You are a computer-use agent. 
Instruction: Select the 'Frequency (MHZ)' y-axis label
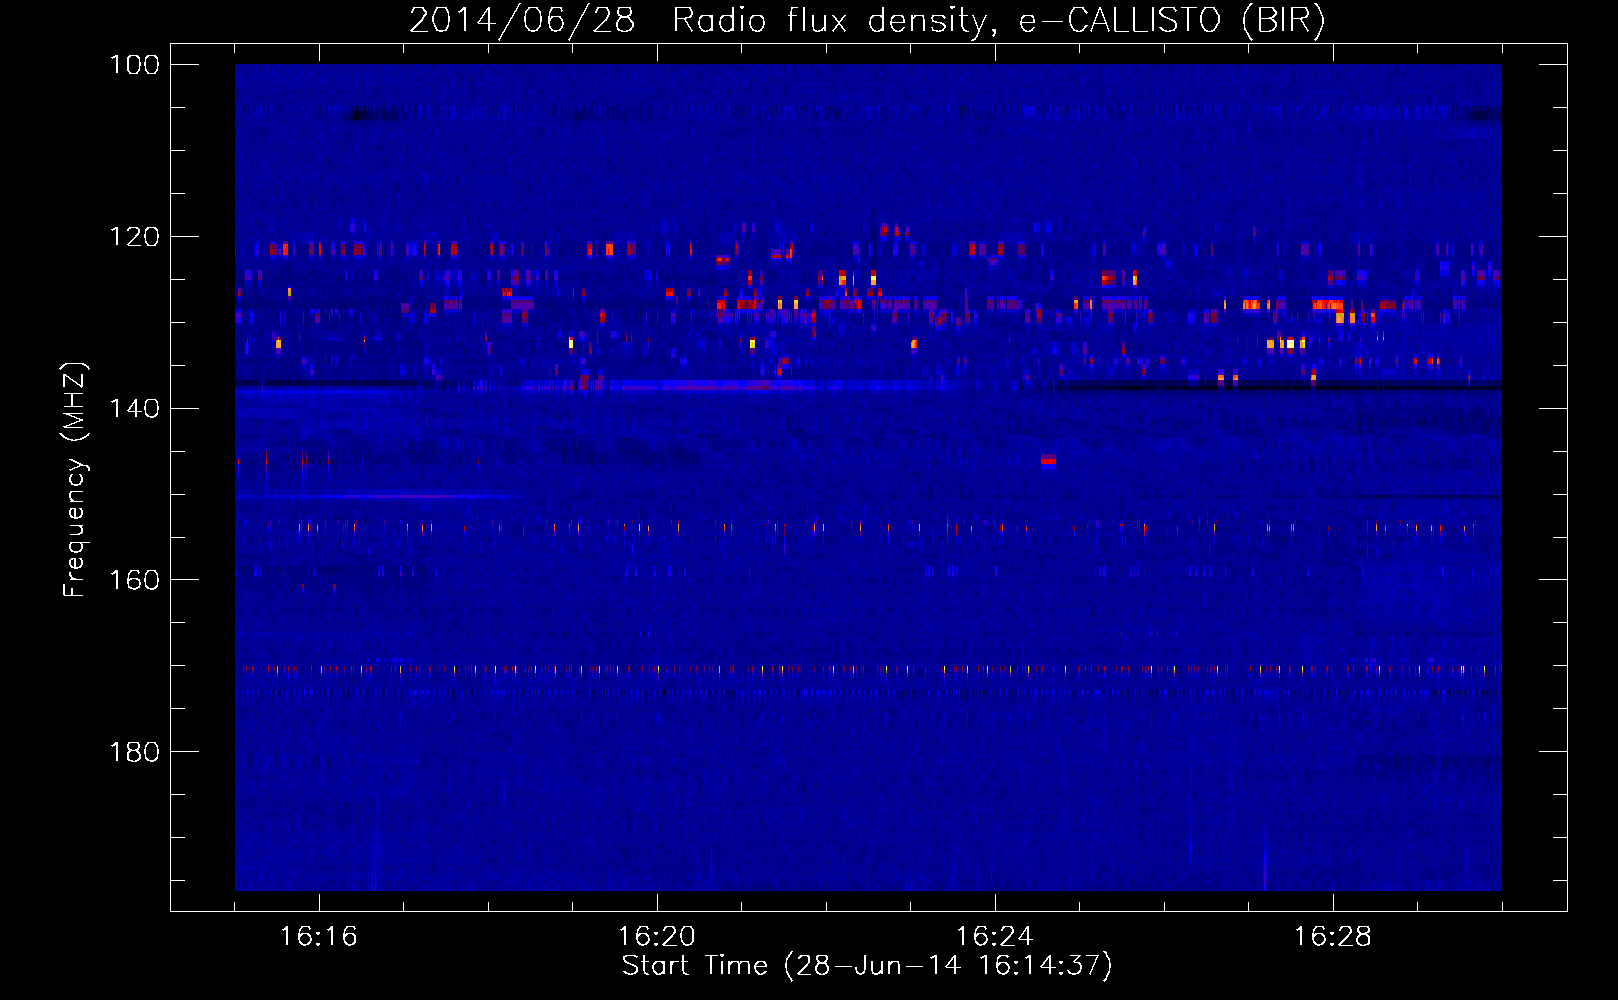tap(74, 480)
